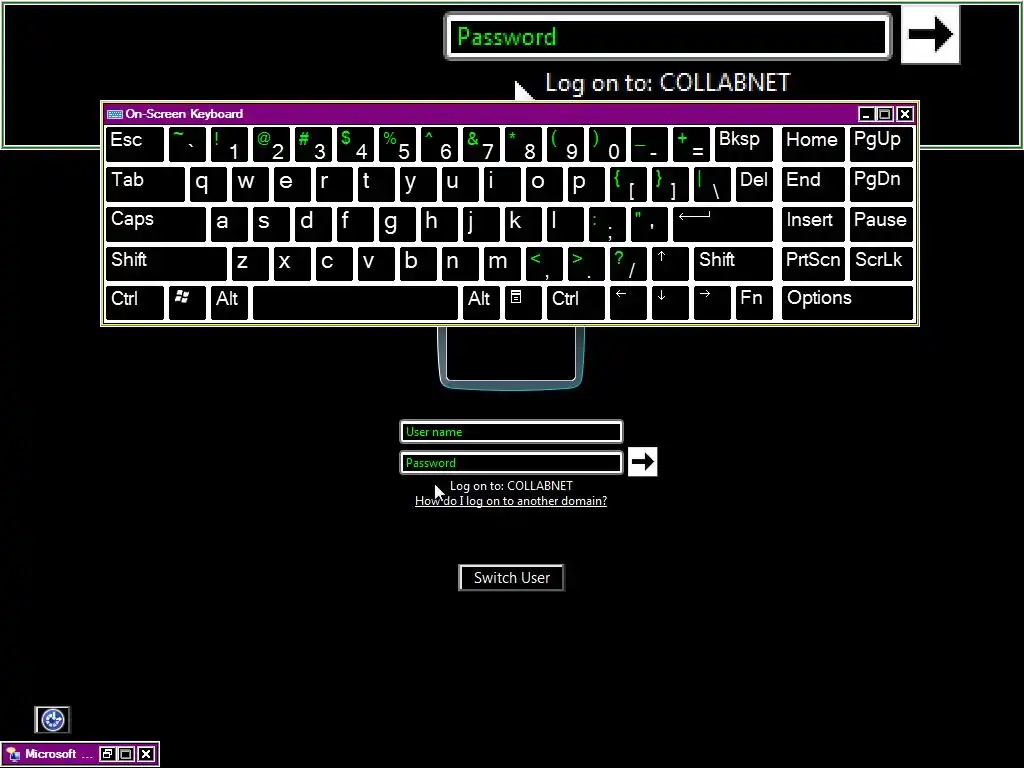Tap the z key
The width and height of the screenshot is (1024, 768).
250,264
